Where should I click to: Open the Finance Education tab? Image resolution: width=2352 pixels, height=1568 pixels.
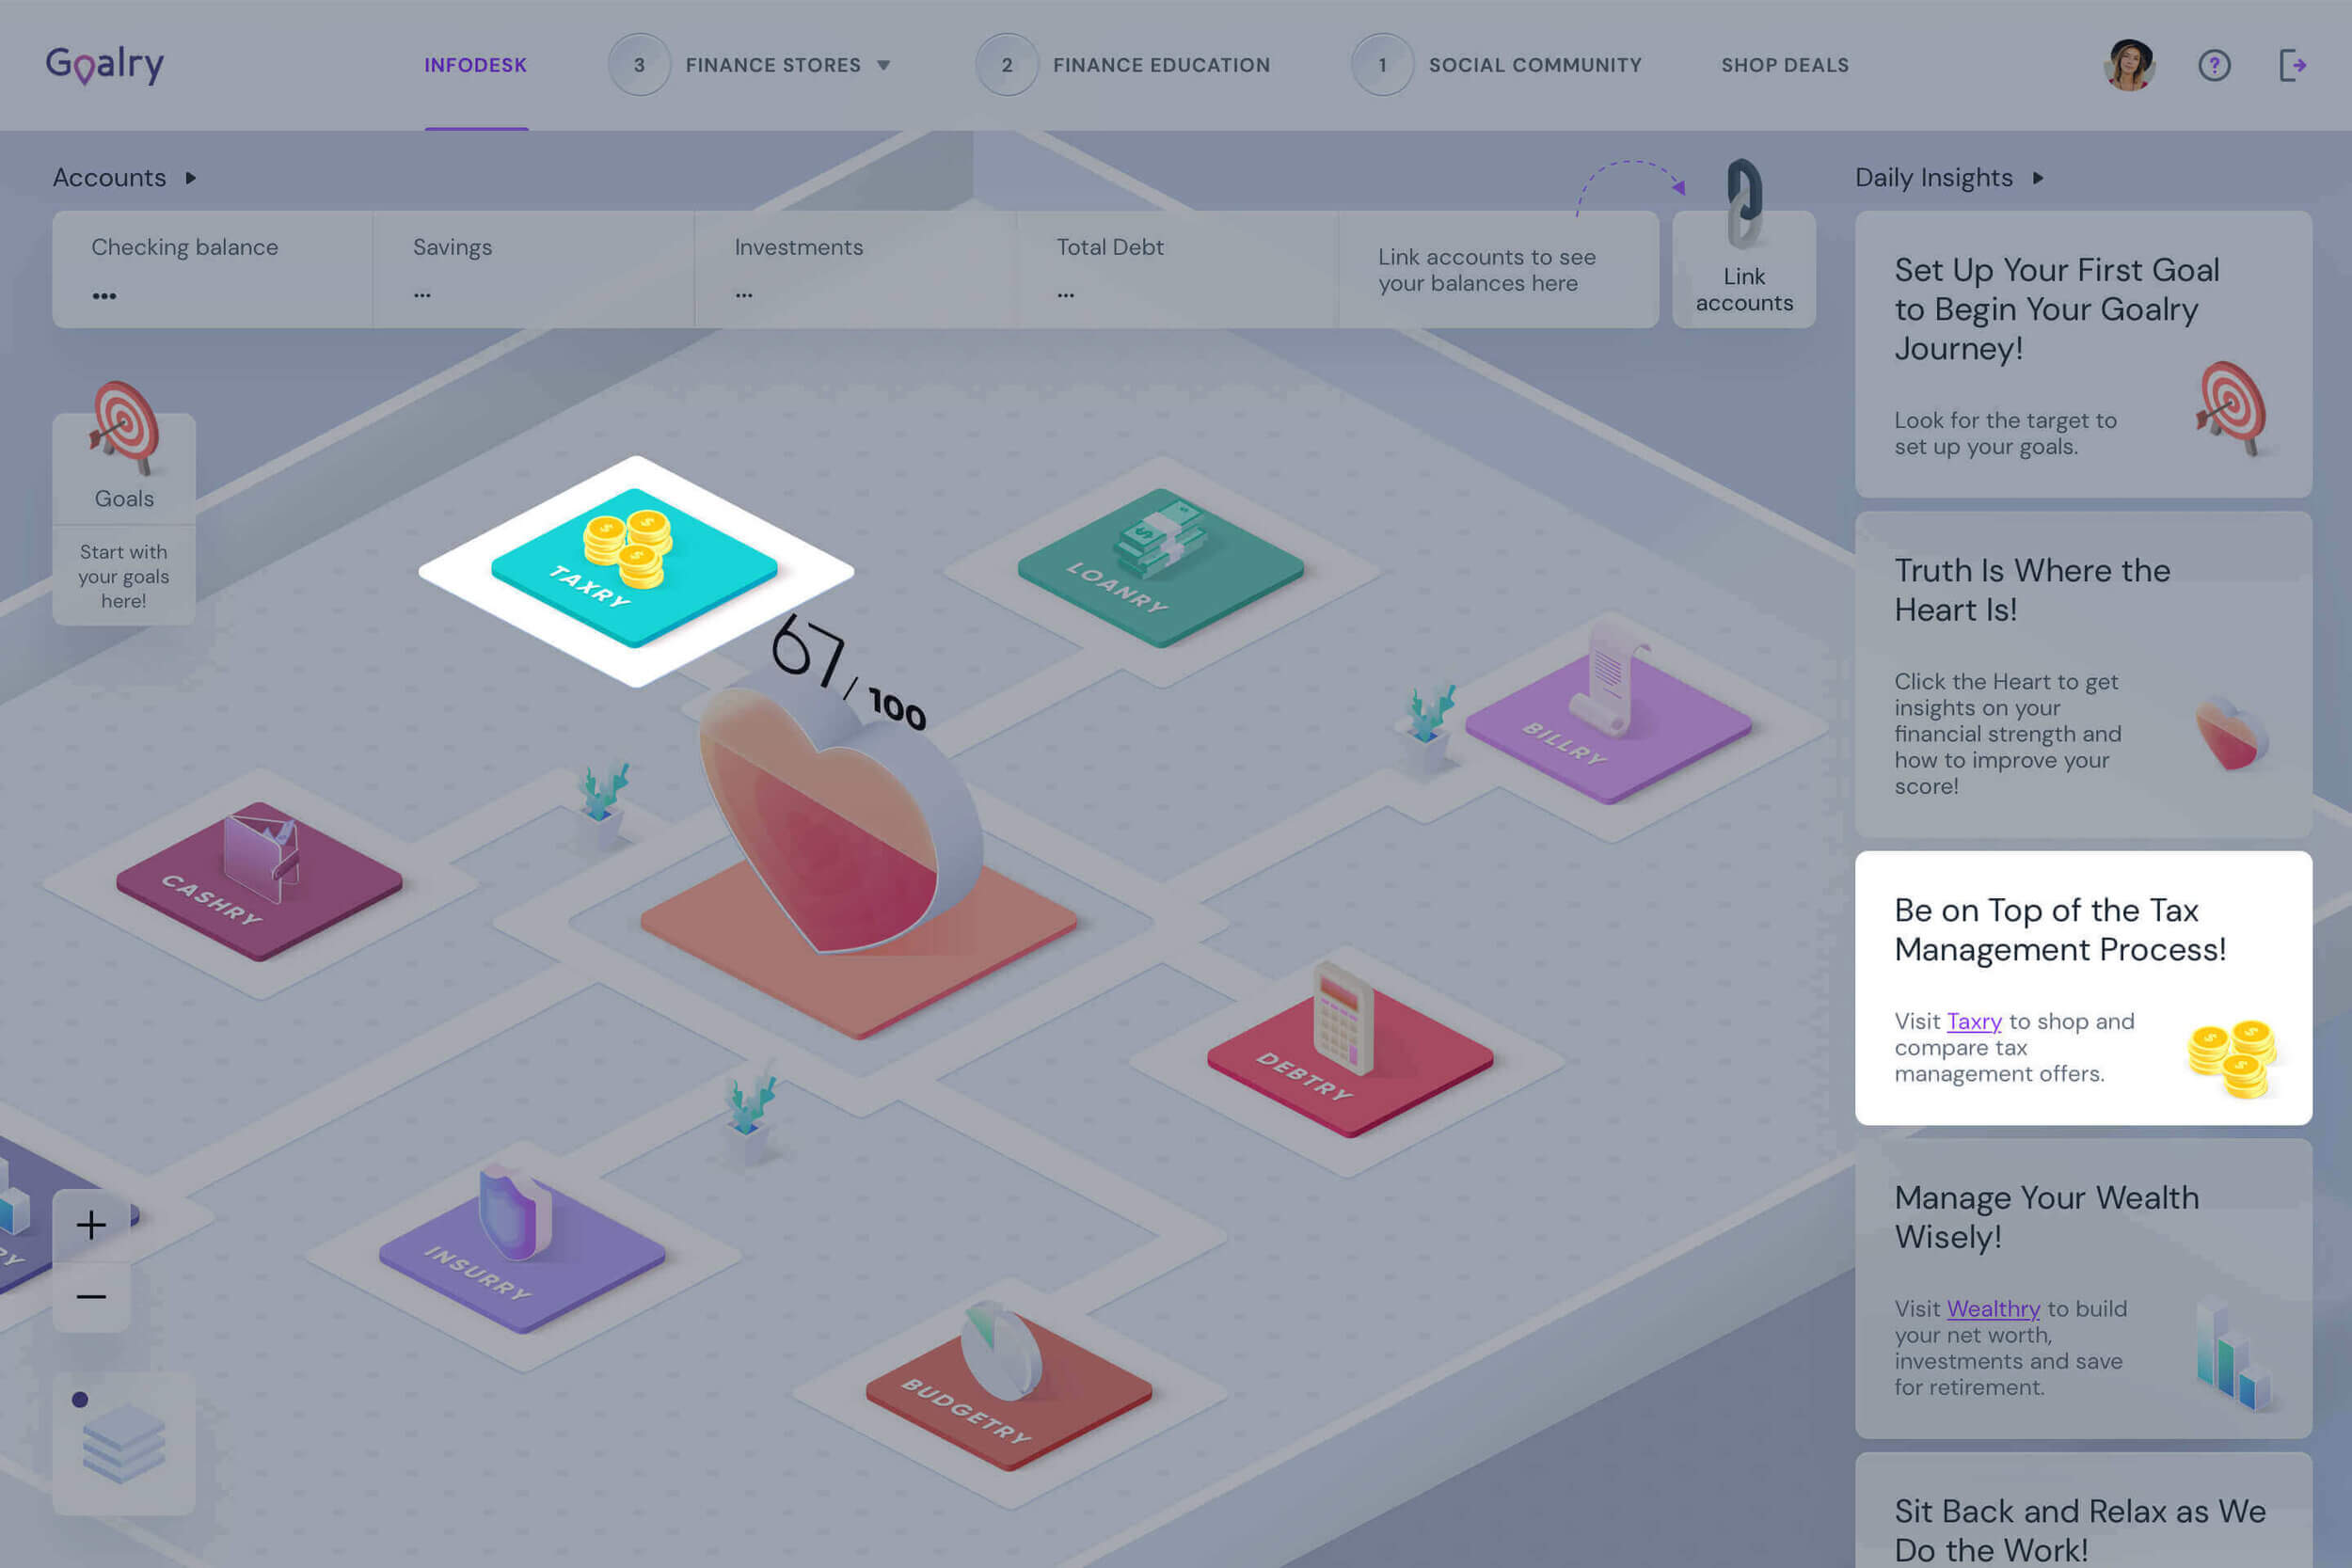[1161, 65]
